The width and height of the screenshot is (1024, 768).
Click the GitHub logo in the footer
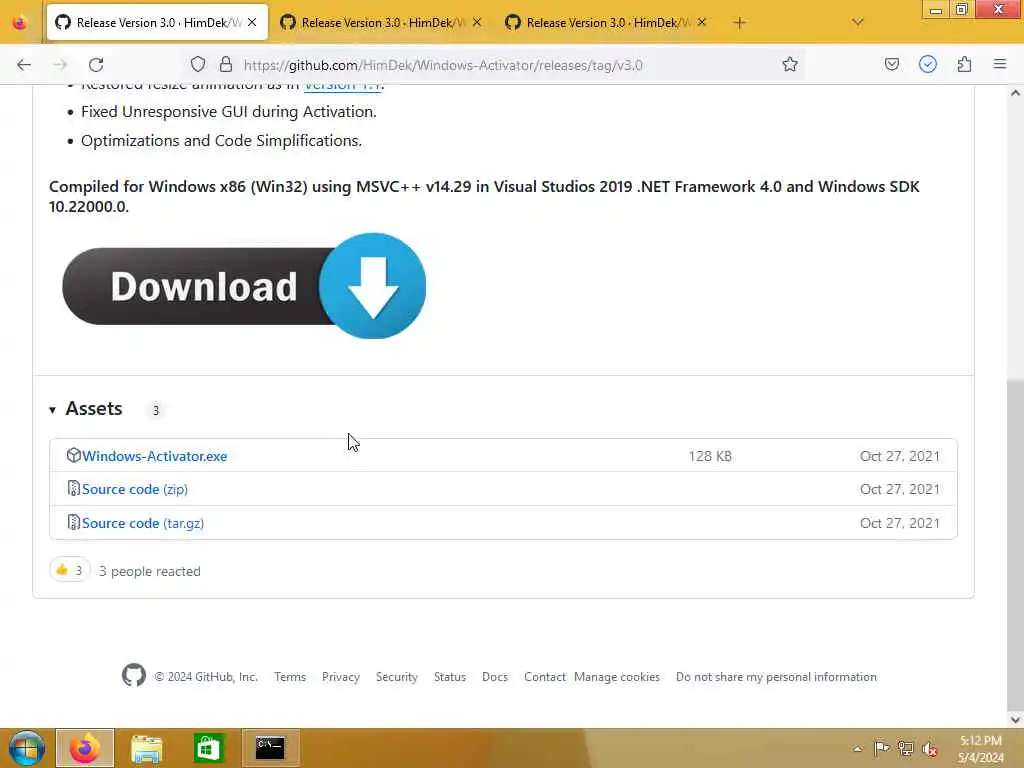[134, 675]
